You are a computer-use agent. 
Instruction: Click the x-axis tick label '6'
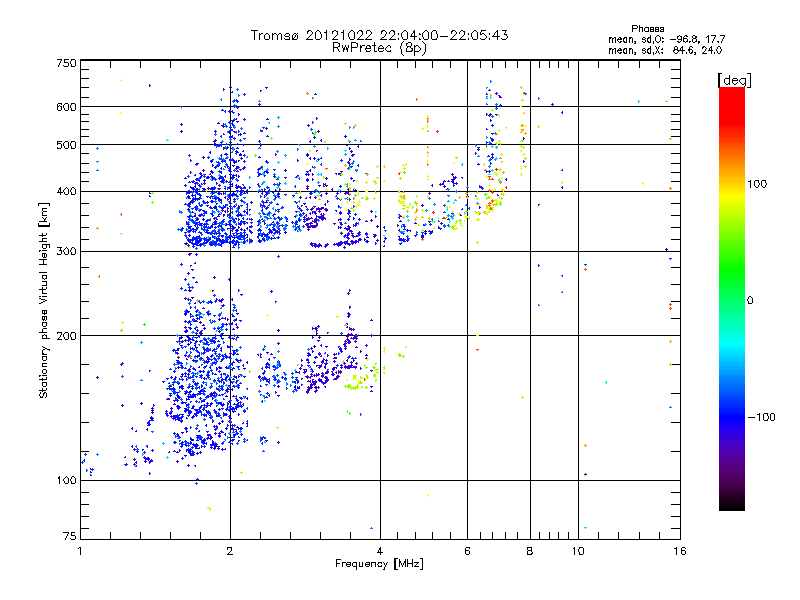(x=467, y=552)
